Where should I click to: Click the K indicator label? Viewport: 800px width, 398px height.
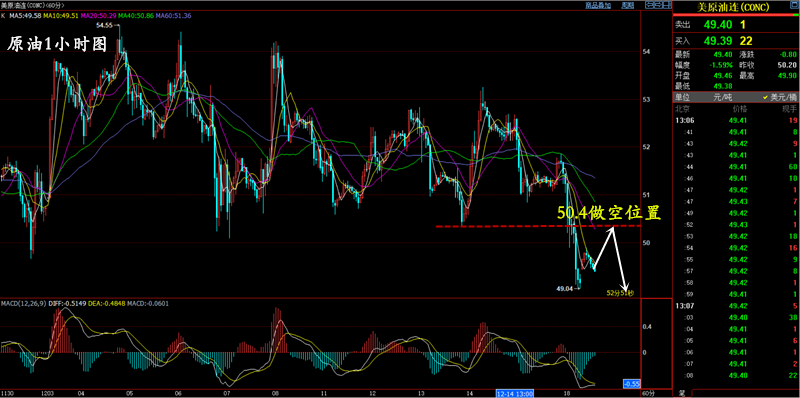[x=3, y=16]
